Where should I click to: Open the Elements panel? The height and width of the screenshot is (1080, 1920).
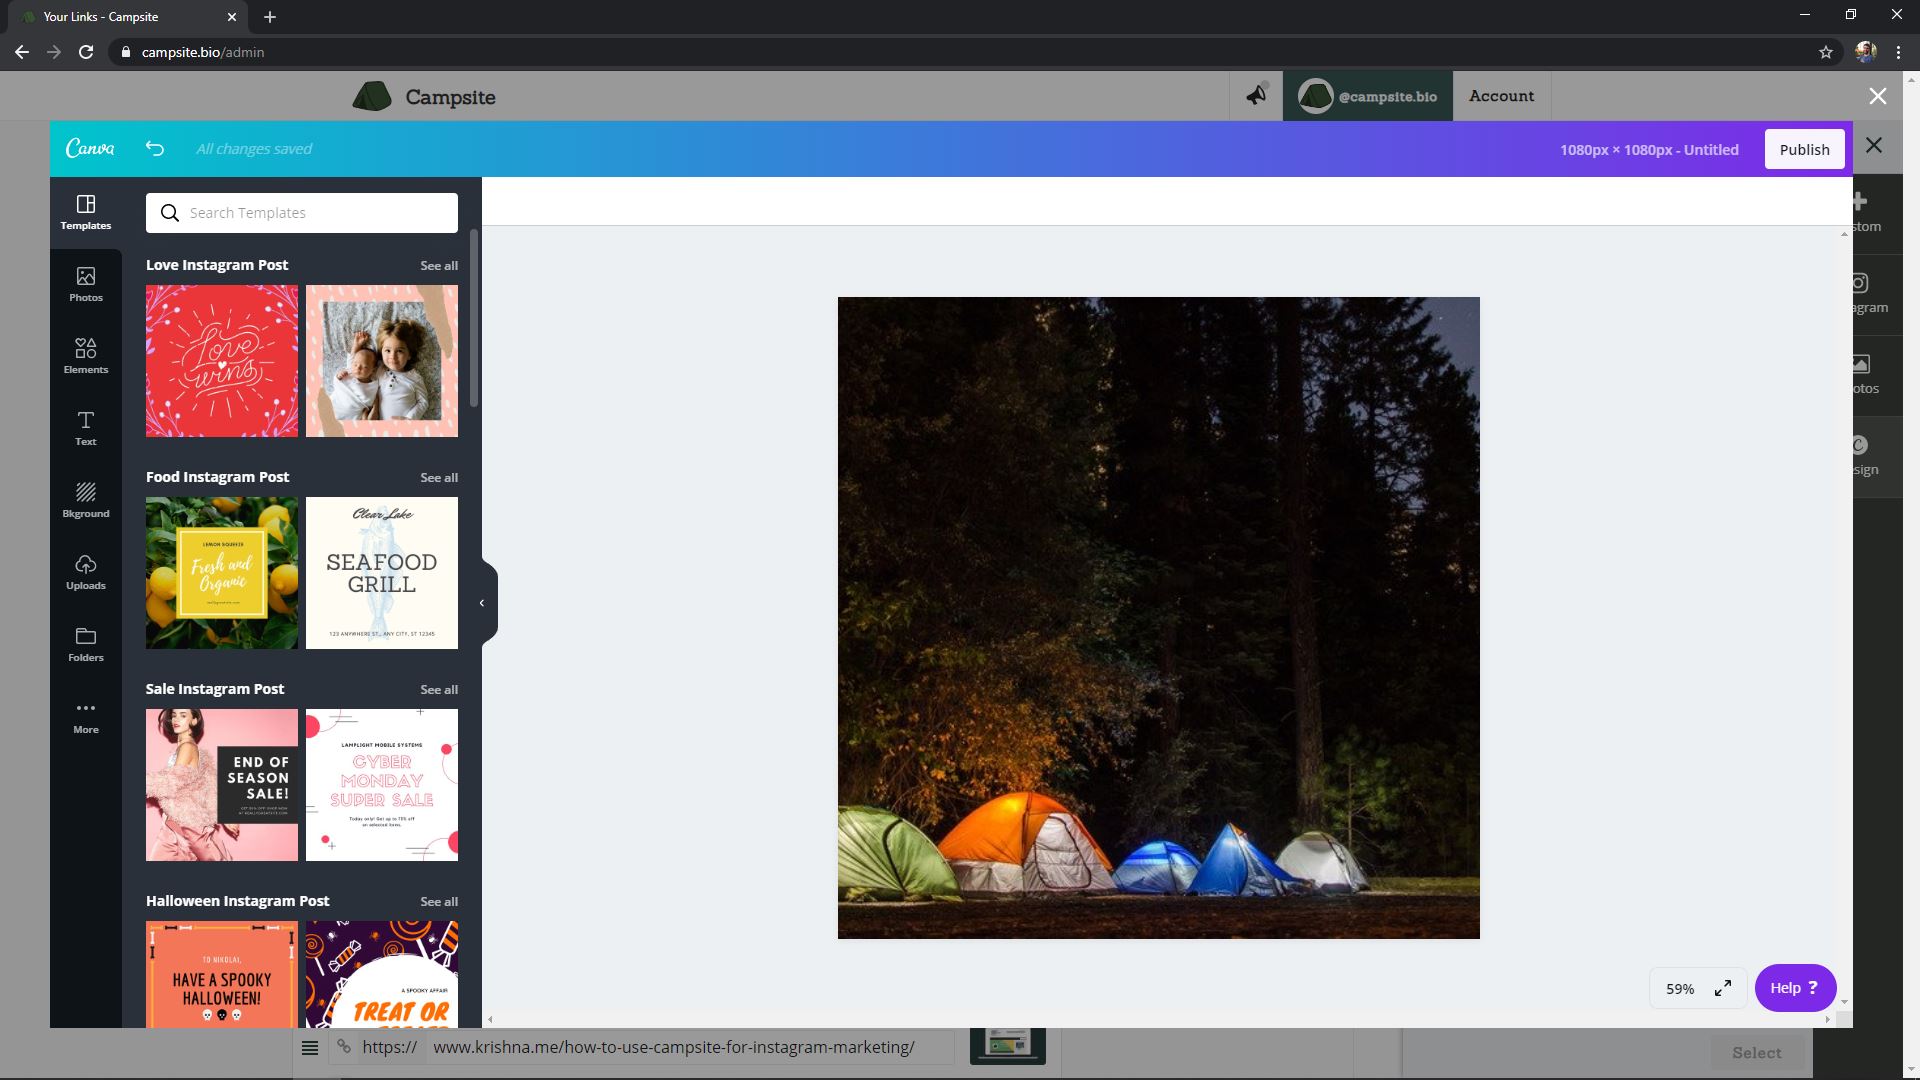click(x=86, y=356)
